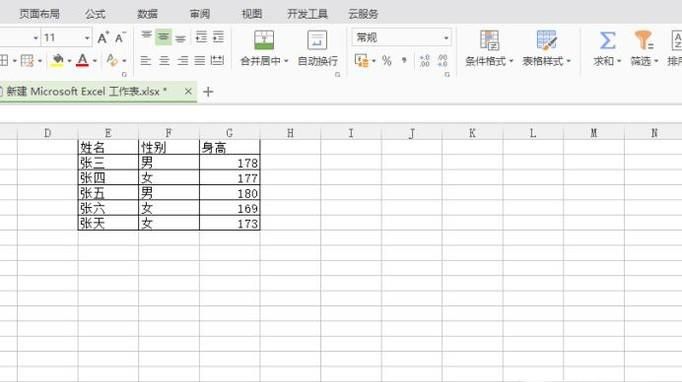Viewport: 682px width, 382px height.
Task: Click the 条件格式 conditional formatting icon
Action: pos(489,40)
